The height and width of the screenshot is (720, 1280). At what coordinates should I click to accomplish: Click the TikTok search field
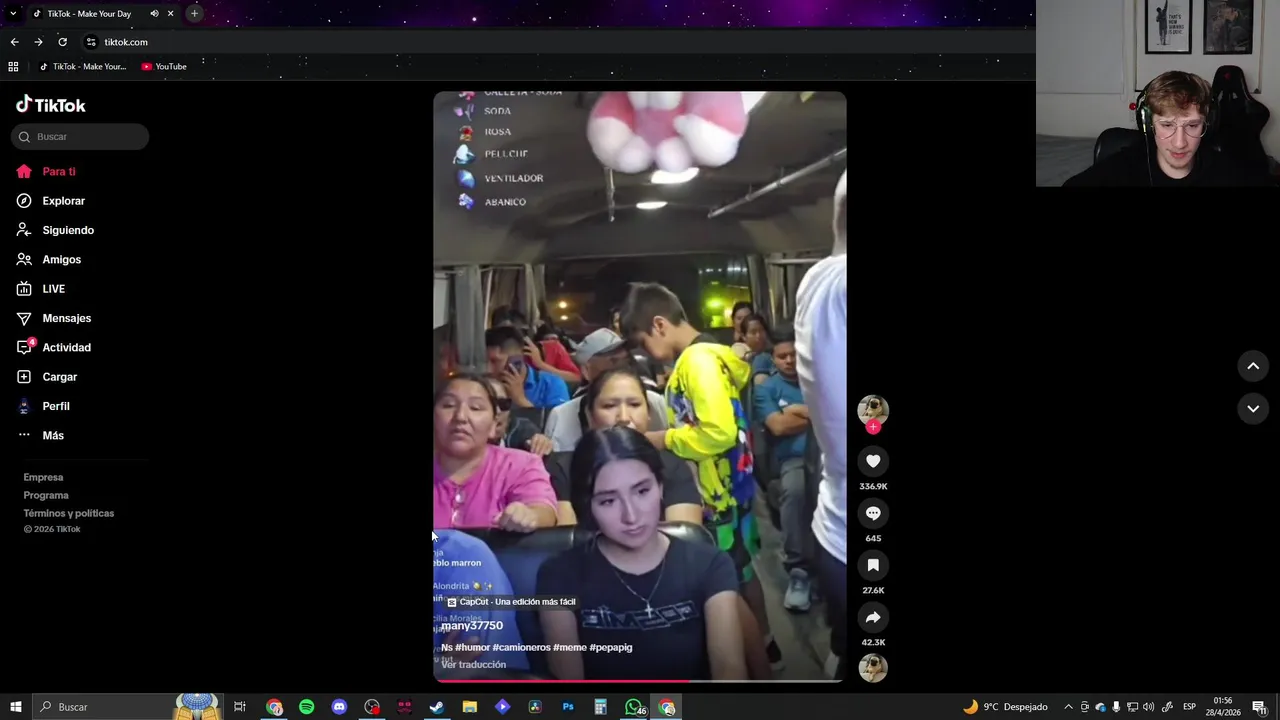(x=80, y=137)
